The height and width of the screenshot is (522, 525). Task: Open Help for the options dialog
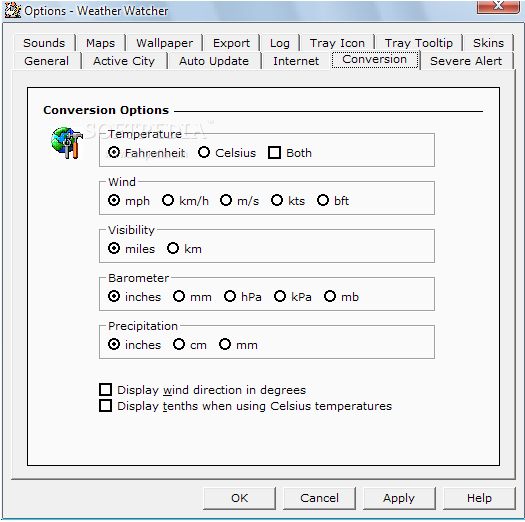[x=479, y=498]
